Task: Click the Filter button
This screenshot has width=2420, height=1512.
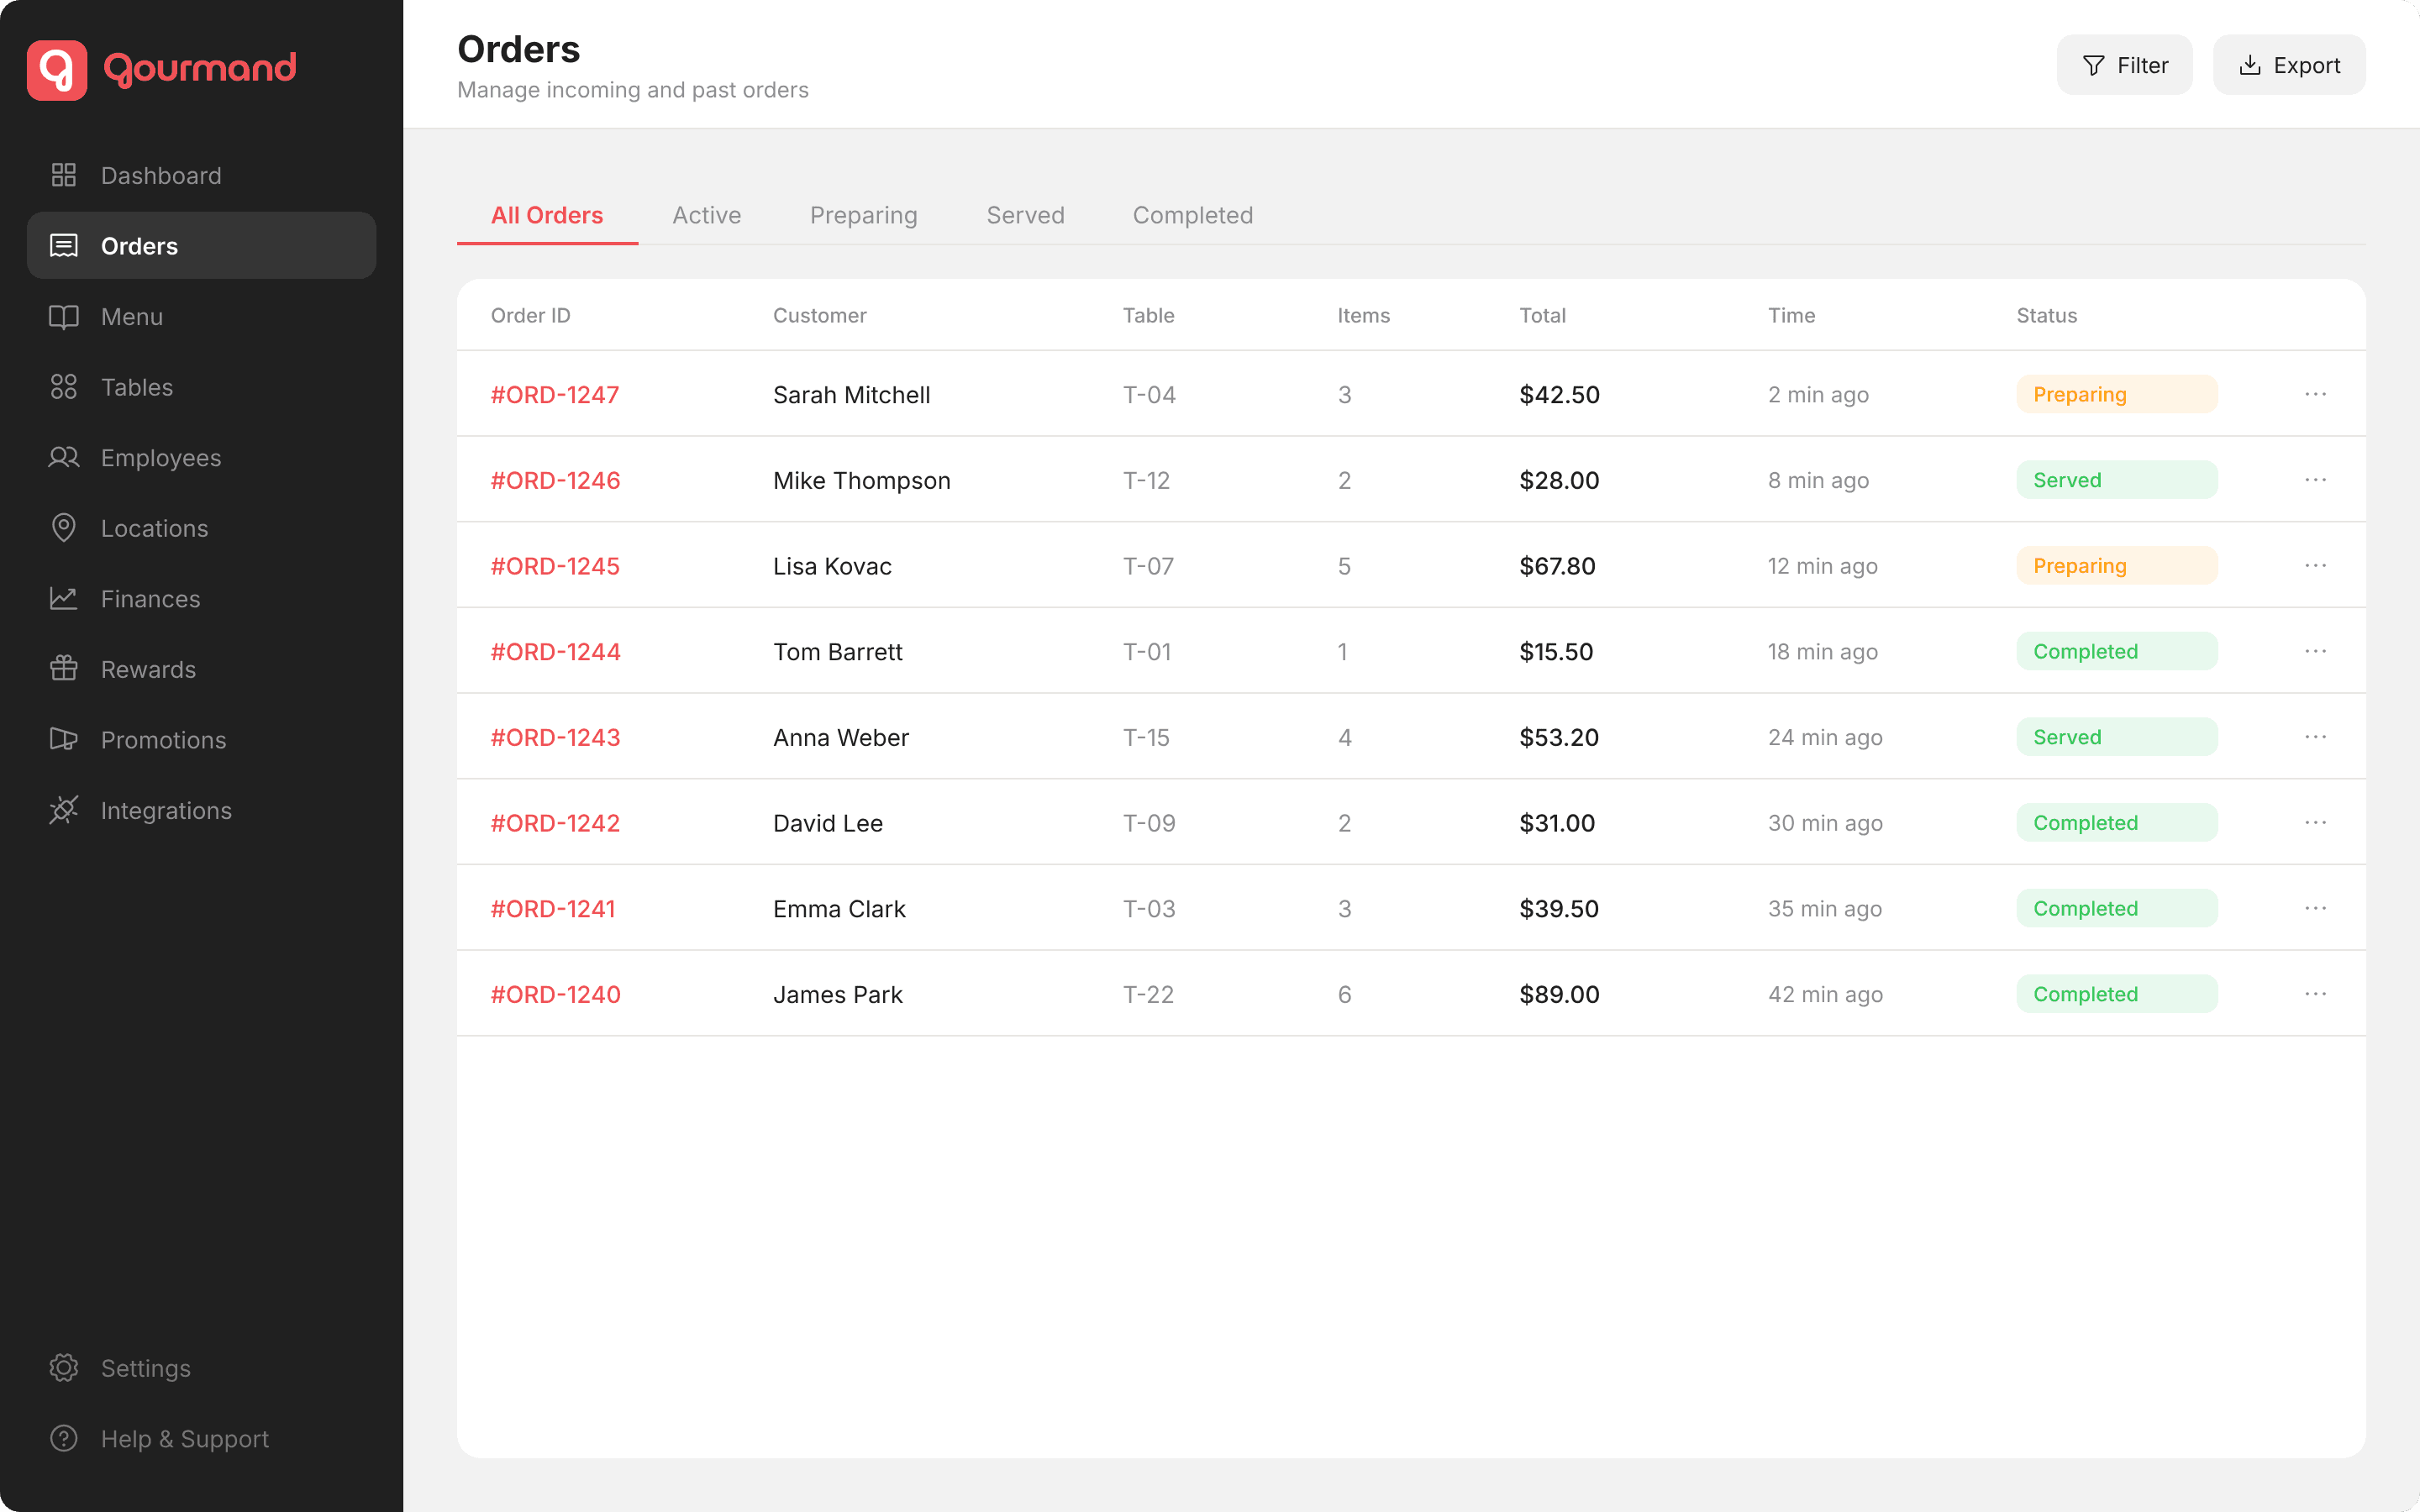Action: 2124,65
